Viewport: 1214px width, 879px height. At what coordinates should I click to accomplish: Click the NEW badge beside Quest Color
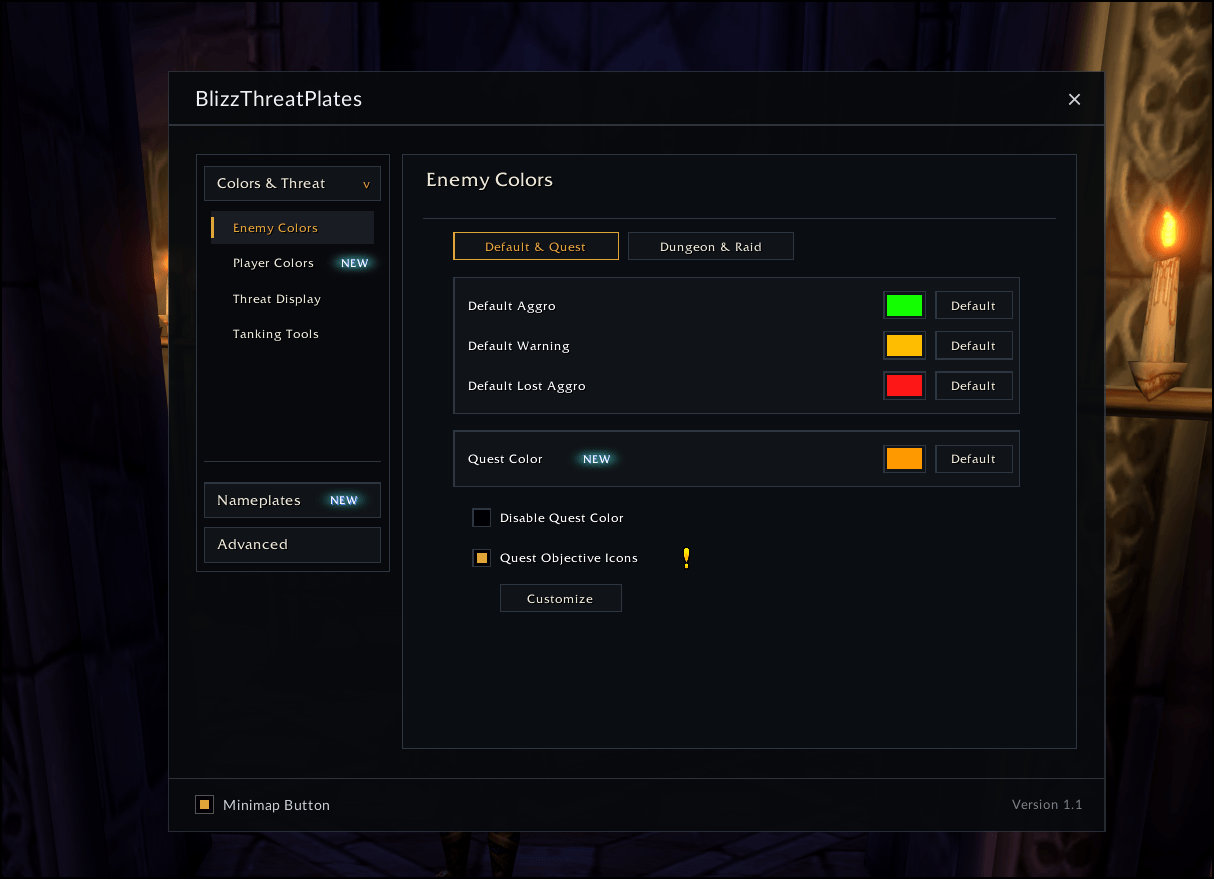597,459
